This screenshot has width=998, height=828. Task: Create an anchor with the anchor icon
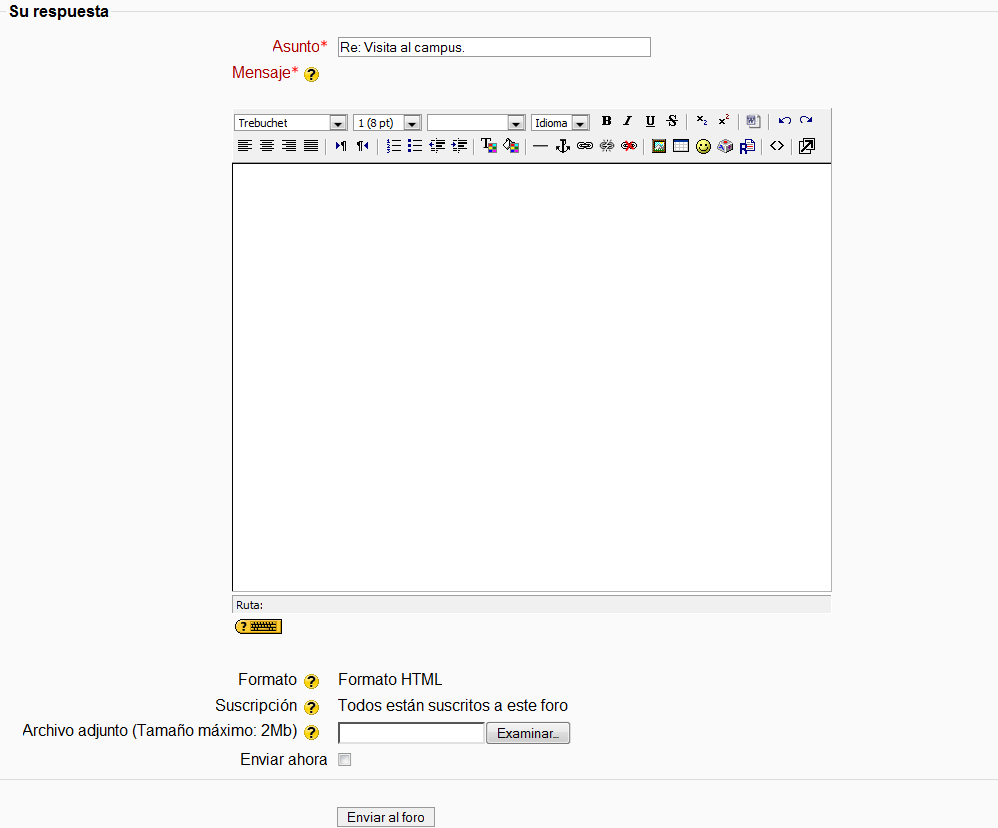click(562, 146)
